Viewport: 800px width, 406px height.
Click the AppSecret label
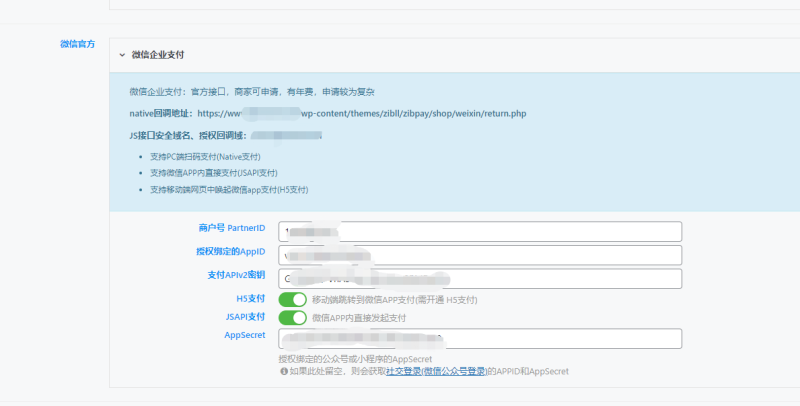pos(245,335)
